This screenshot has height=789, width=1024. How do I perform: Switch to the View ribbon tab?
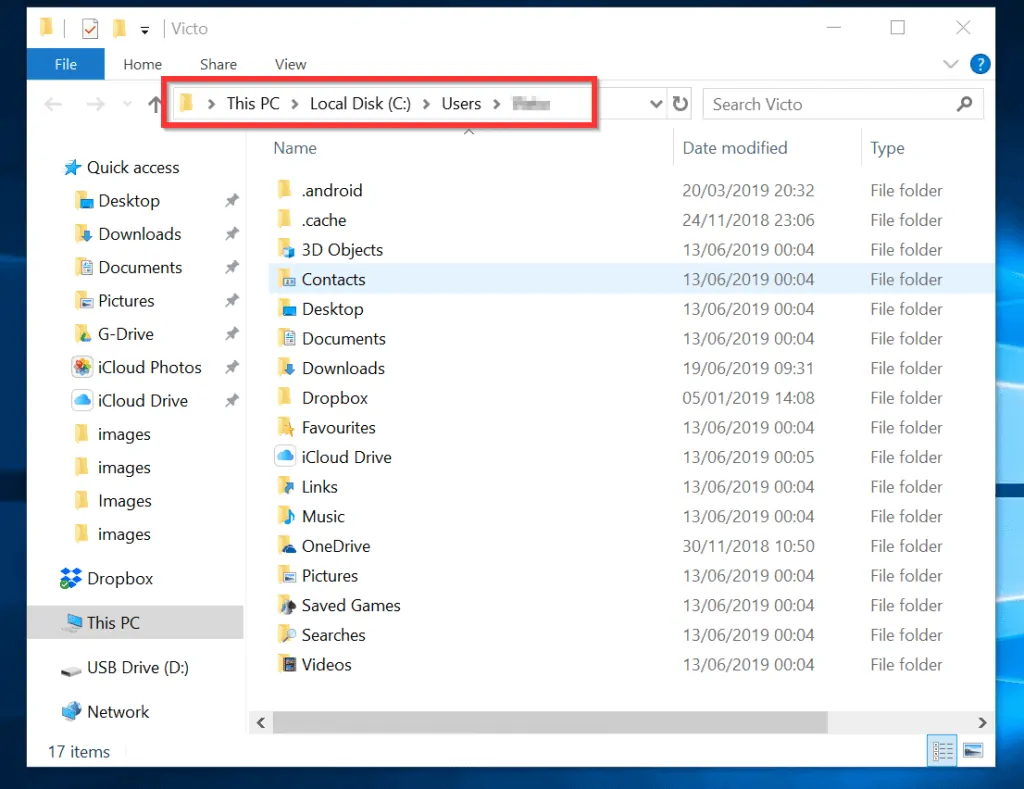point(289,63)
